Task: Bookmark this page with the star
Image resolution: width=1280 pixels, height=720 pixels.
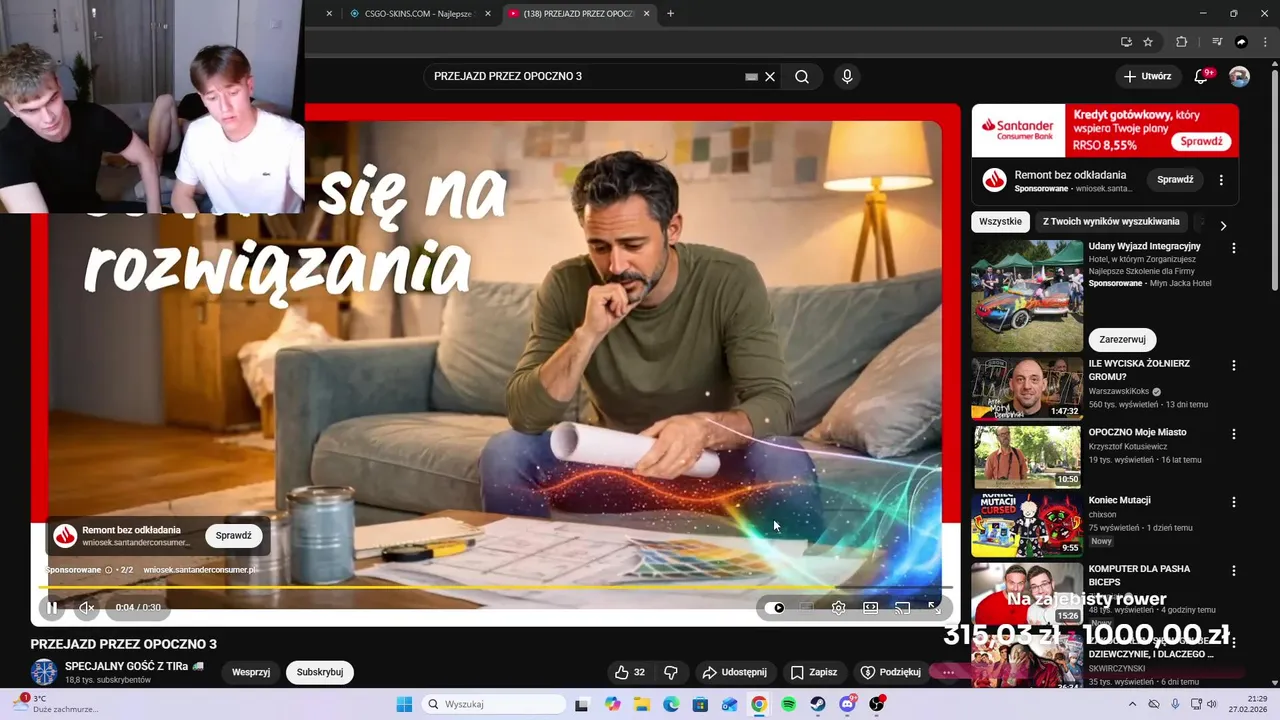Action: [1148, 42]
